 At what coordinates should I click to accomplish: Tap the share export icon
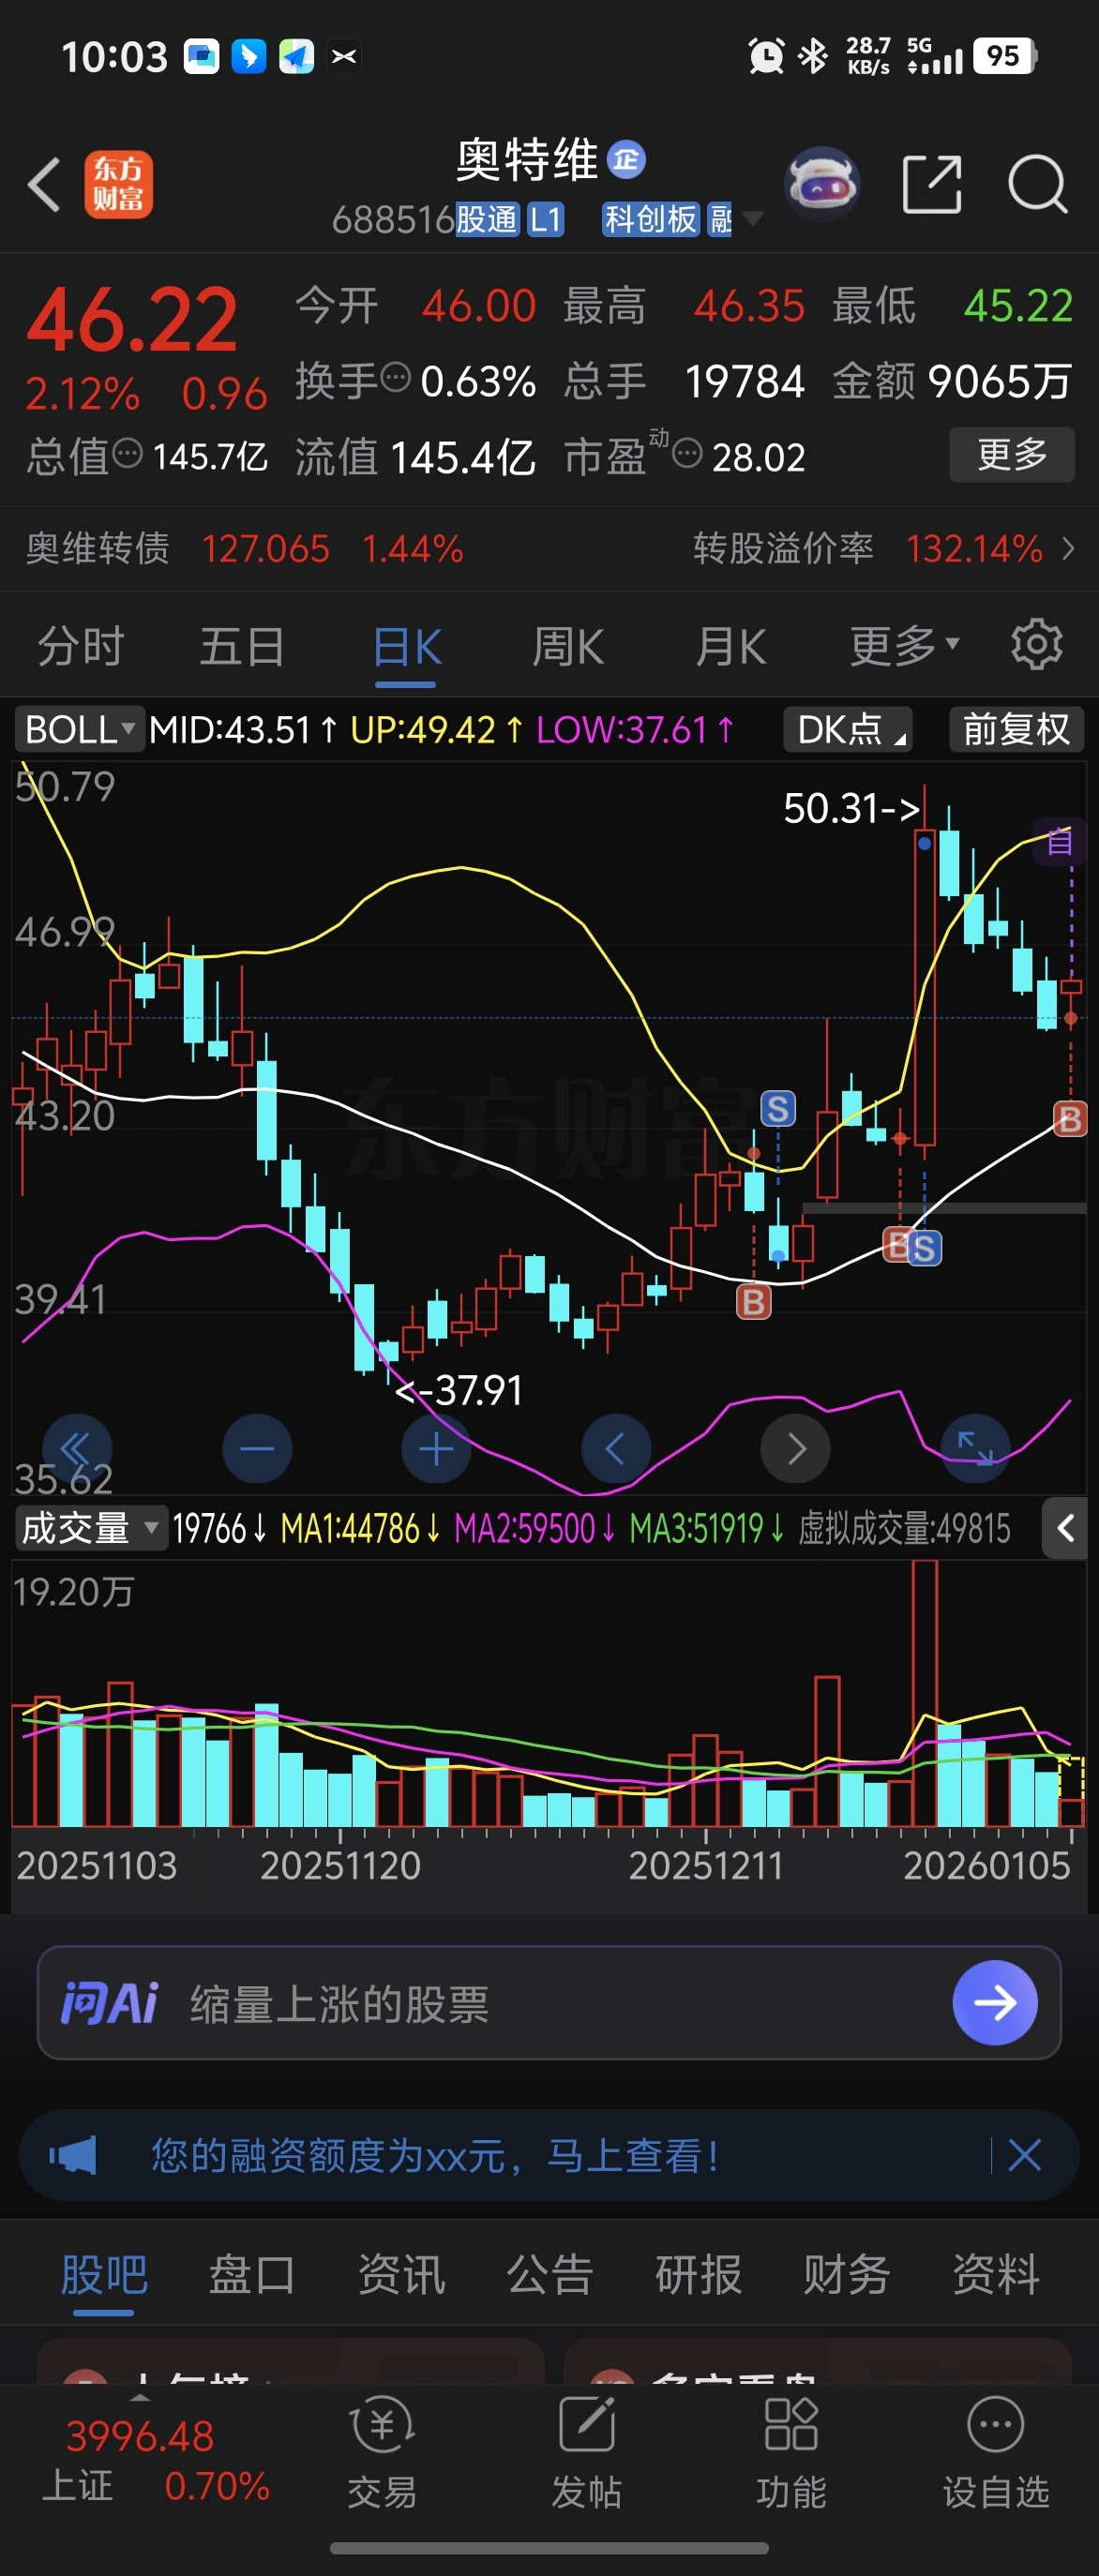(932, 184)
